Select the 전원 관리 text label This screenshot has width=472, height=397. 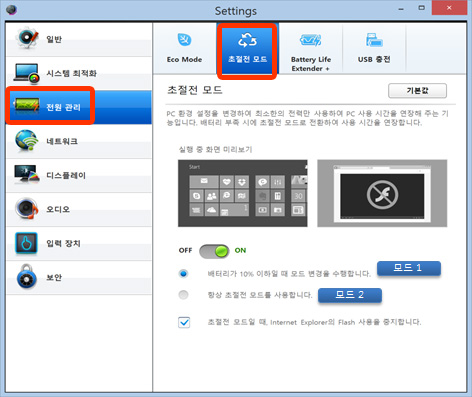tap(63, 107)
